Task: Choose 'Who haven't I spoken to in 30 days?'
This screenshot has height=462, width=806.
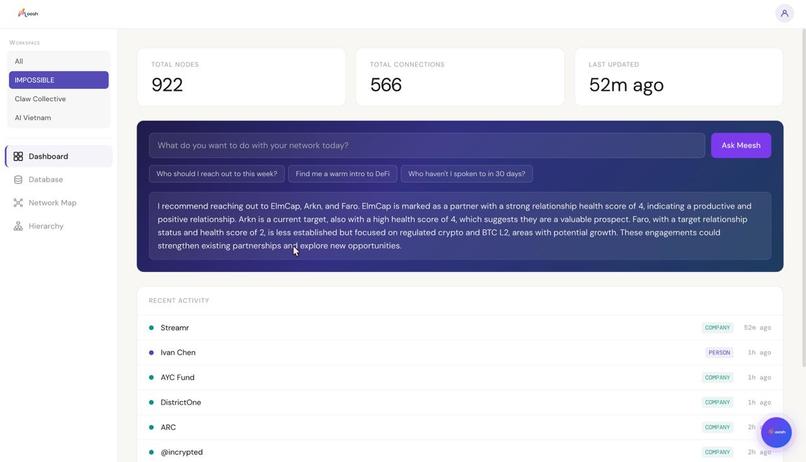Action: pos(467,174)
